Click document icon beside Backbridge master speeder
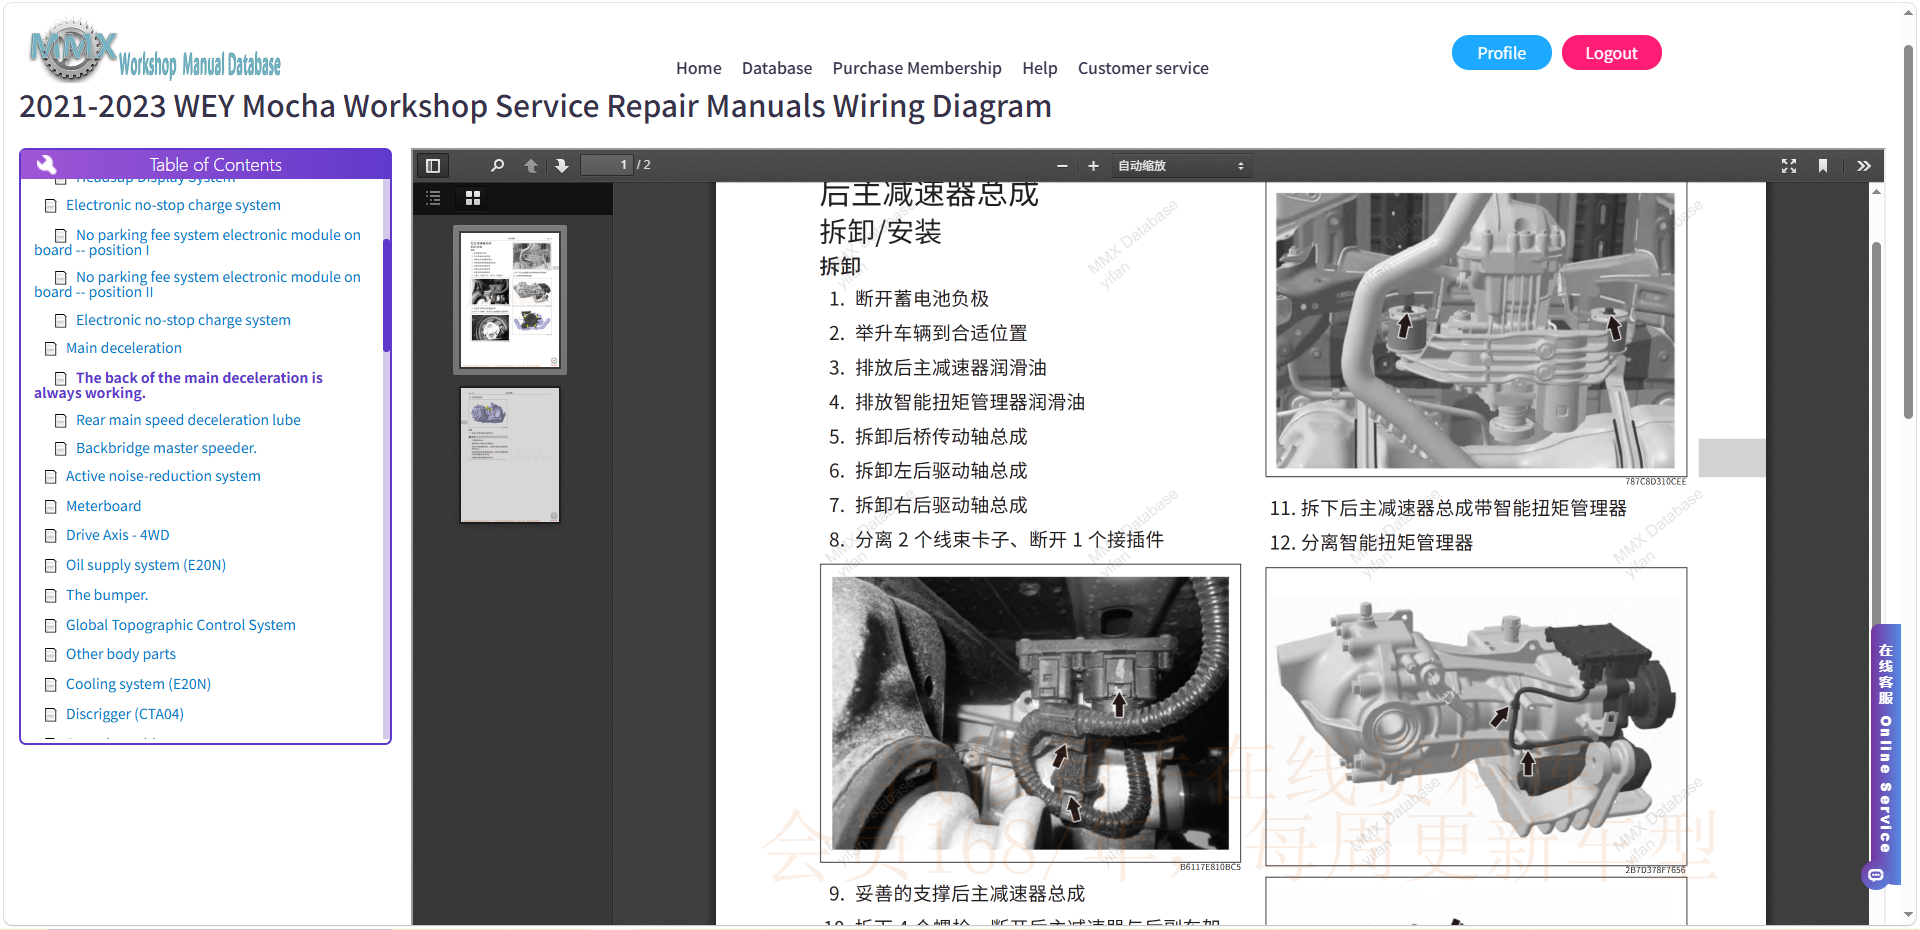1920x930 pixels. (60, 449)
